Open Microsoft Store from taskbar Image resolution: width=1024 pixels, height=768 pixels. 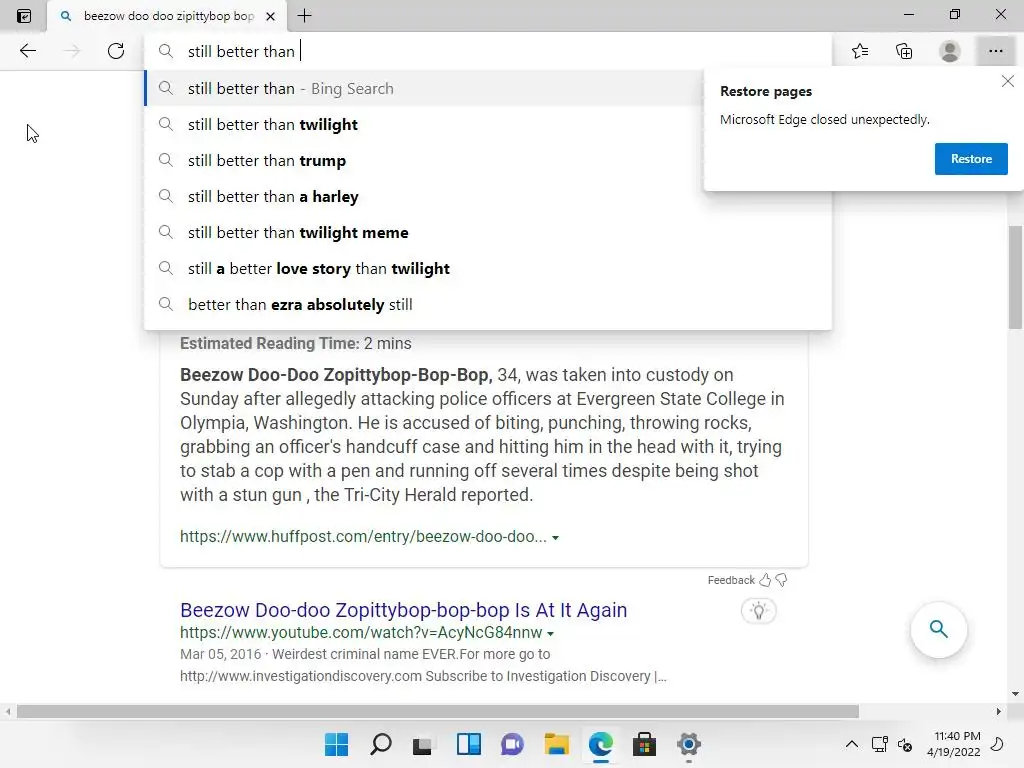coord(644,744)
